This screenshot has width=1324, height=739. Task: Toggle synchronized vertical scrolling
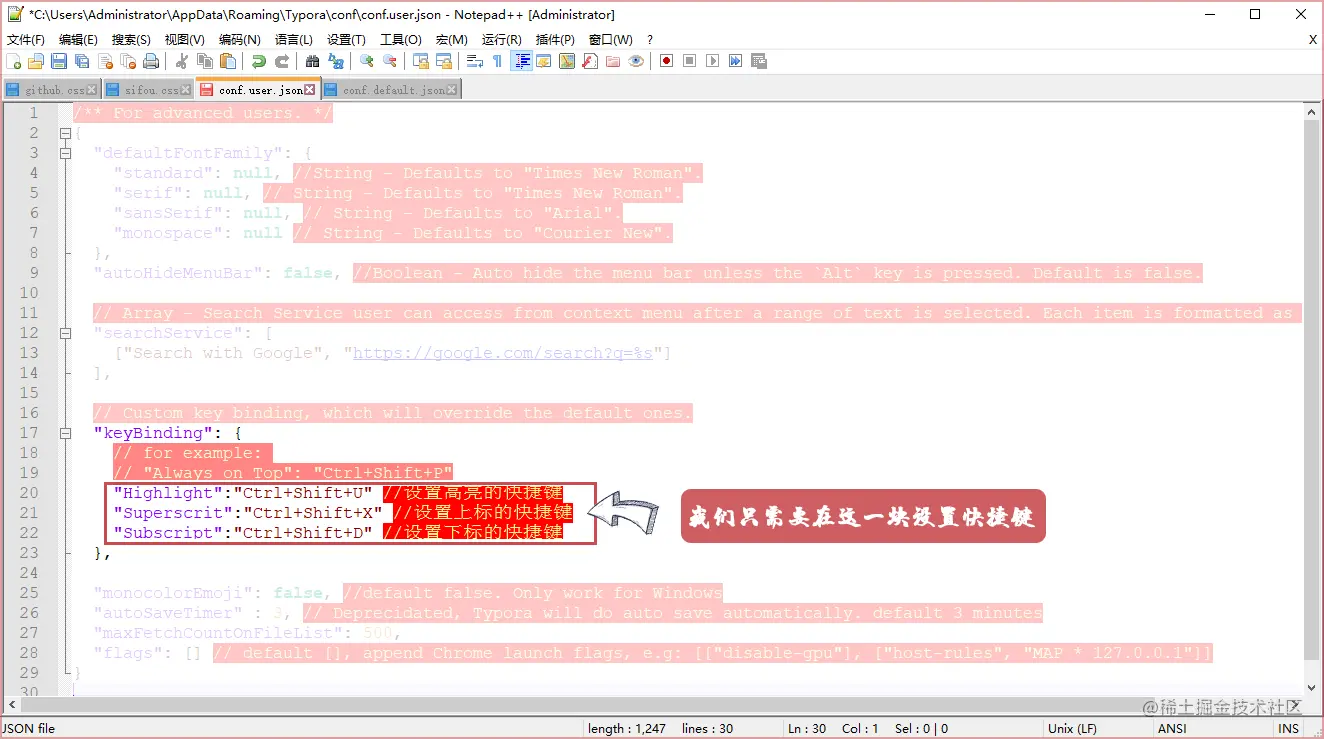pos(419,61)
